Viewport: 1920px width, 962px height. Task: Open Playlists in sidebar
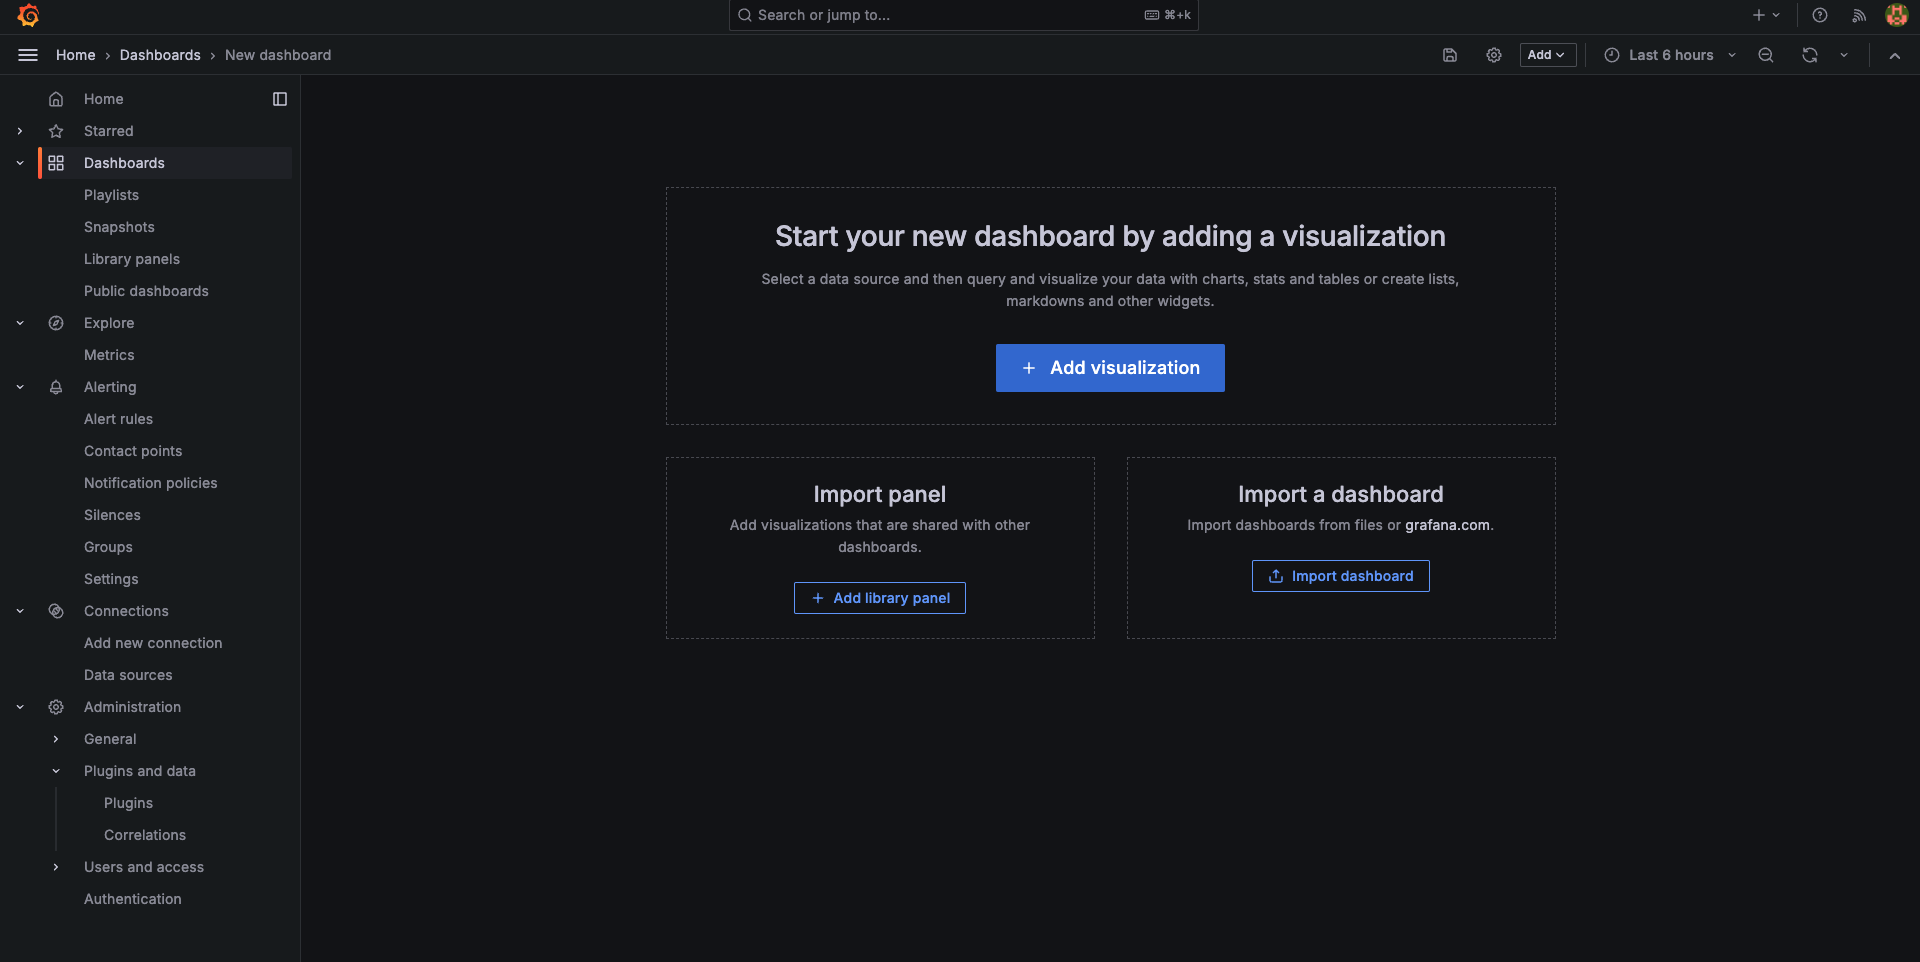tap(111, 195)
